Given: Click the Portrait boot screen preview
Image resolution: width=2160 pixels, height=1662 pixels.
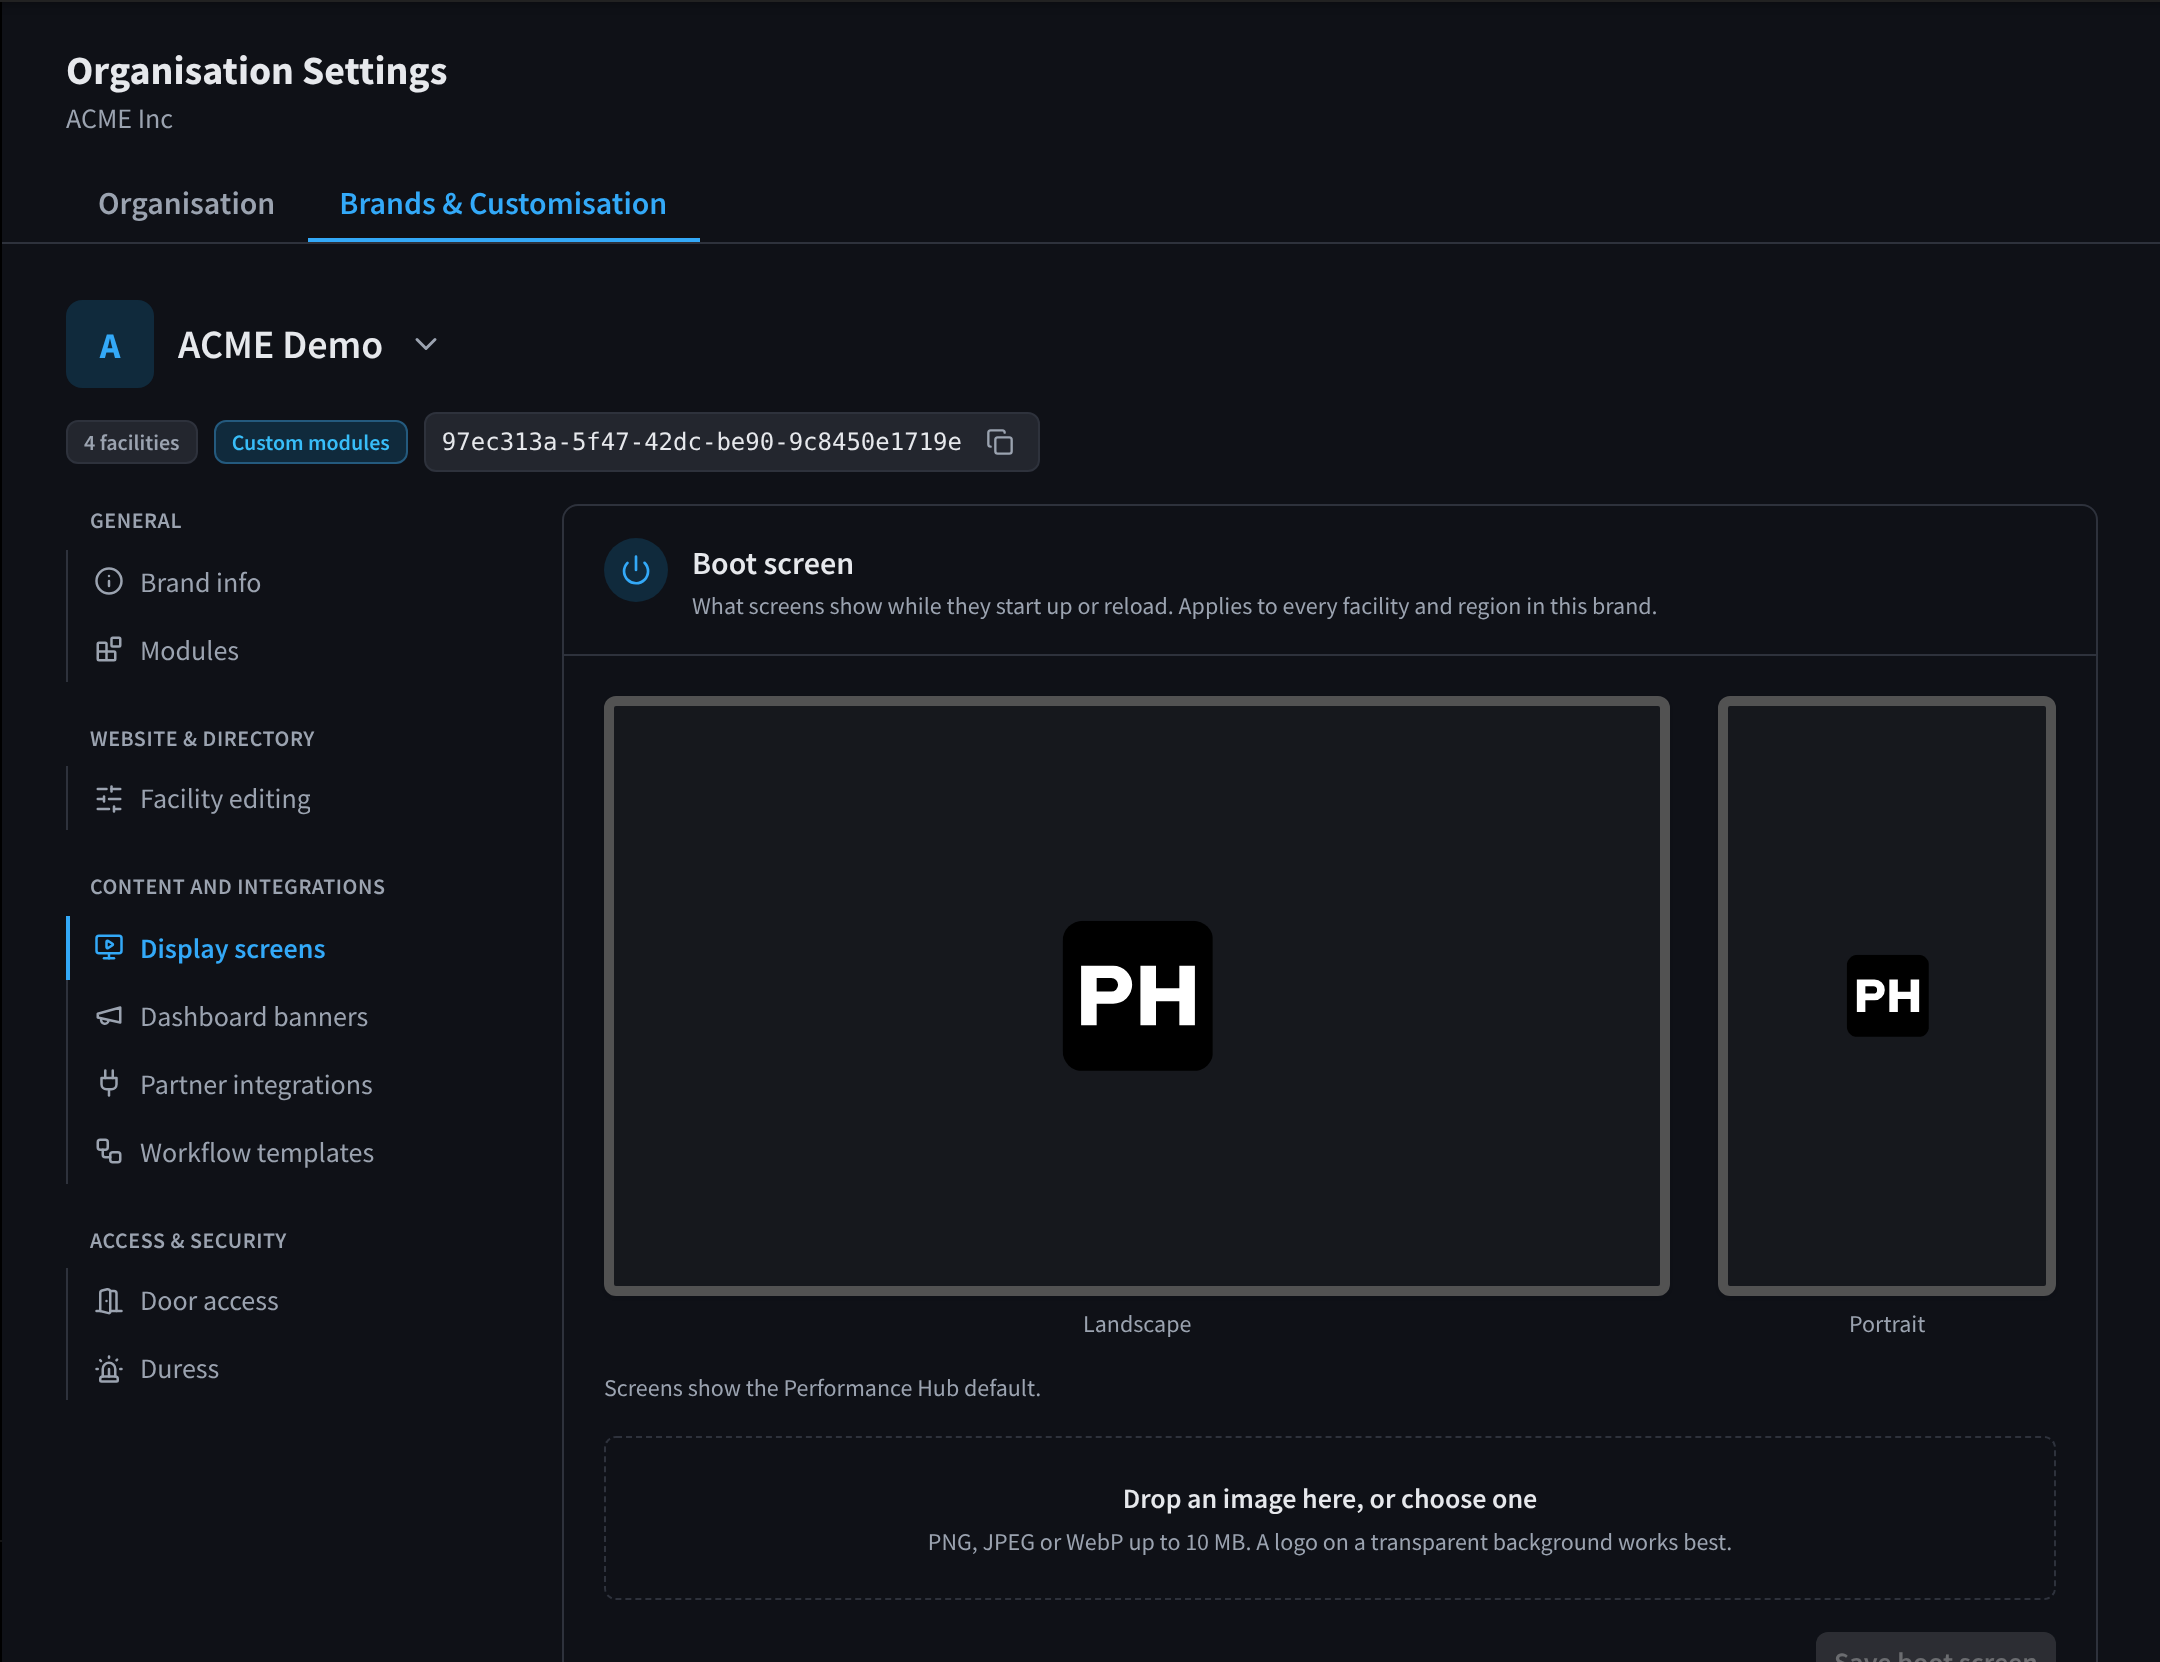Looking at the screenshot, I should 1887,996.
